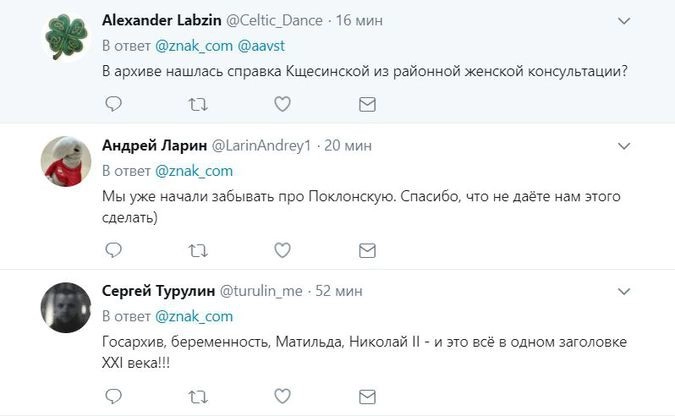This screenshot has width=675, height=416.
Task: Expand options chevron on Alexander Labzin's tweet
Action: [x=624, y=20]
